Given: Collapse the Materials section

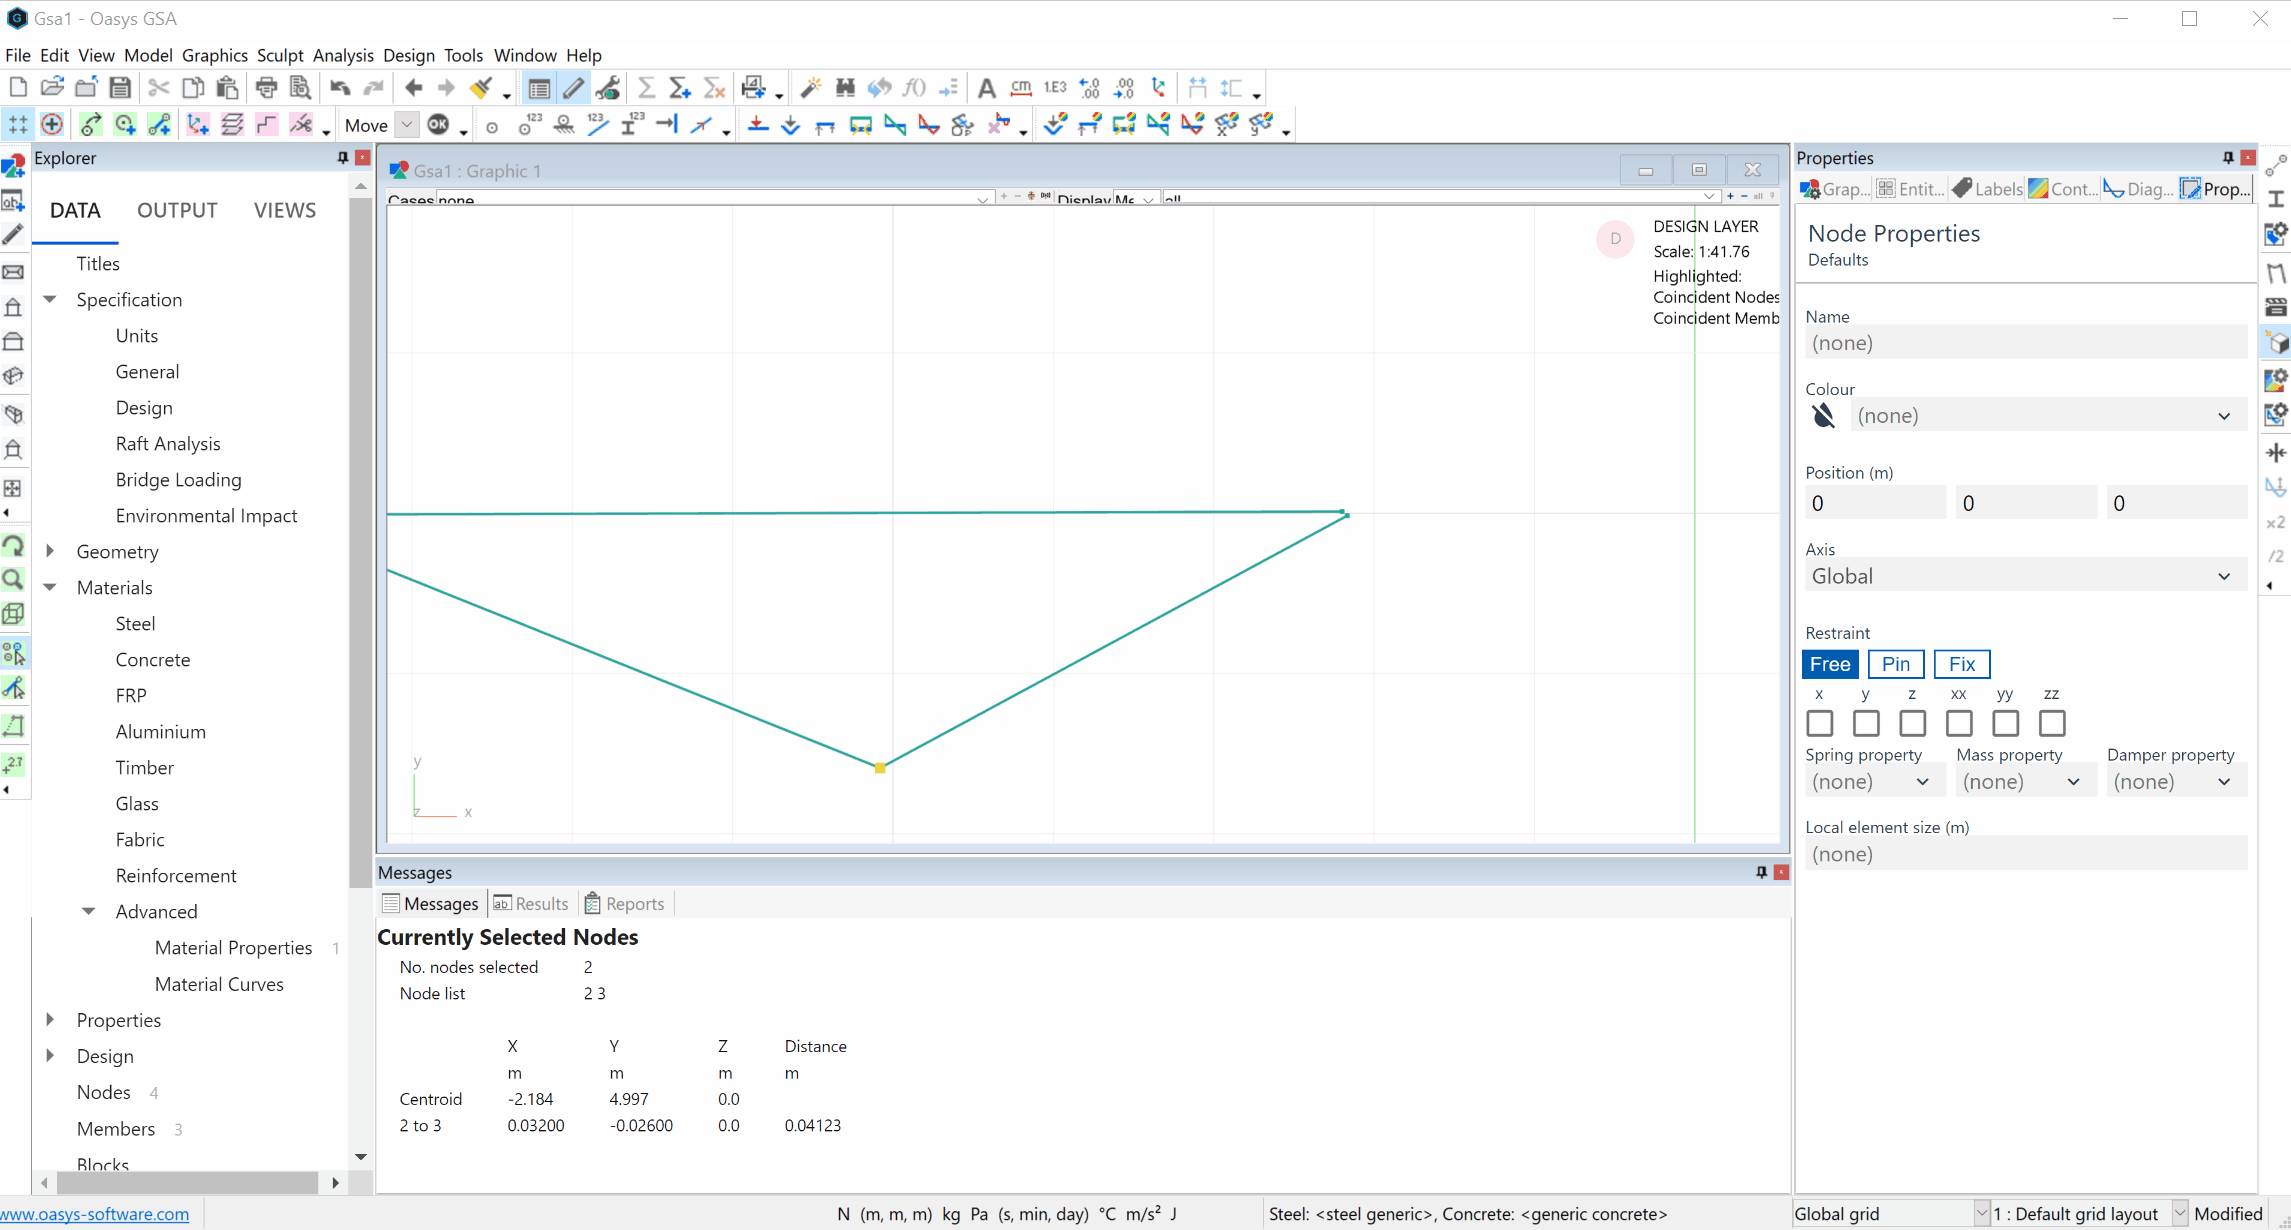Looking at the screenshot, I should click(x=50, y=588).
